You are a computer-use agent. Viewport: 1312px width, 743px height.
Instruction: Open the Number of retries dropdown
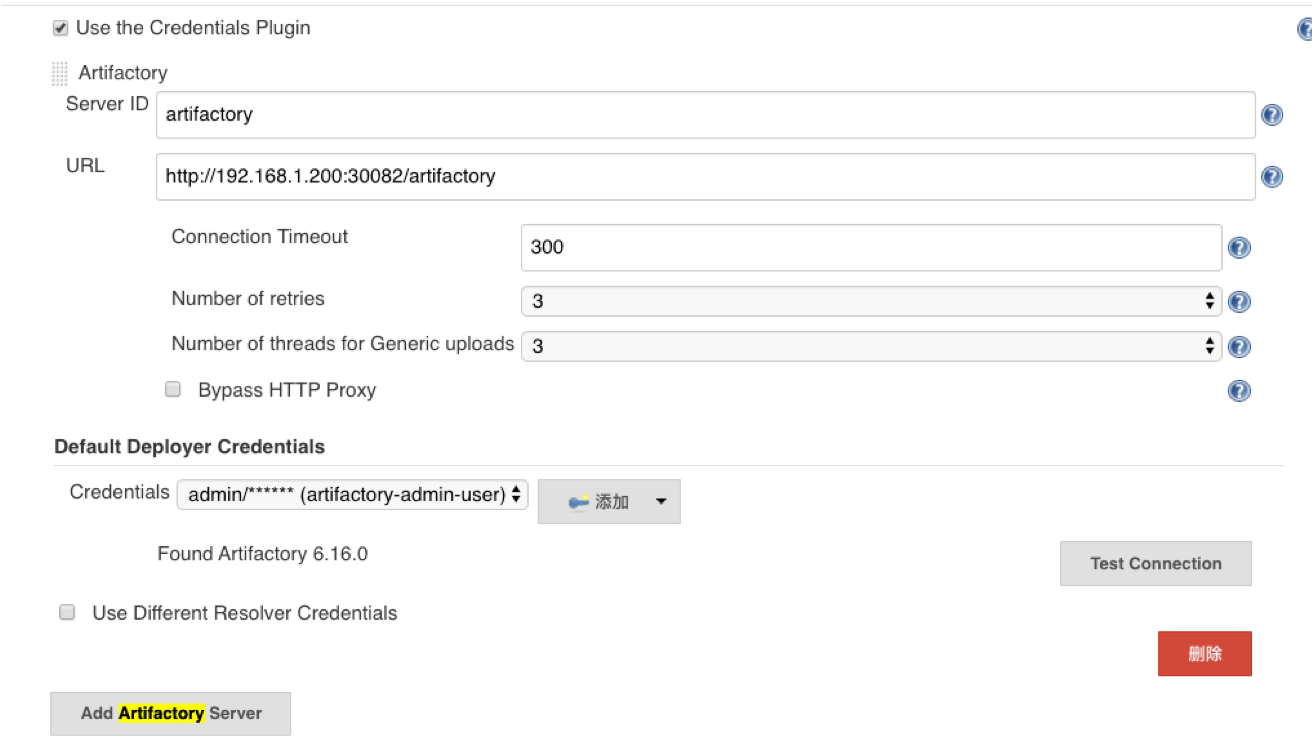coord(871,301)
